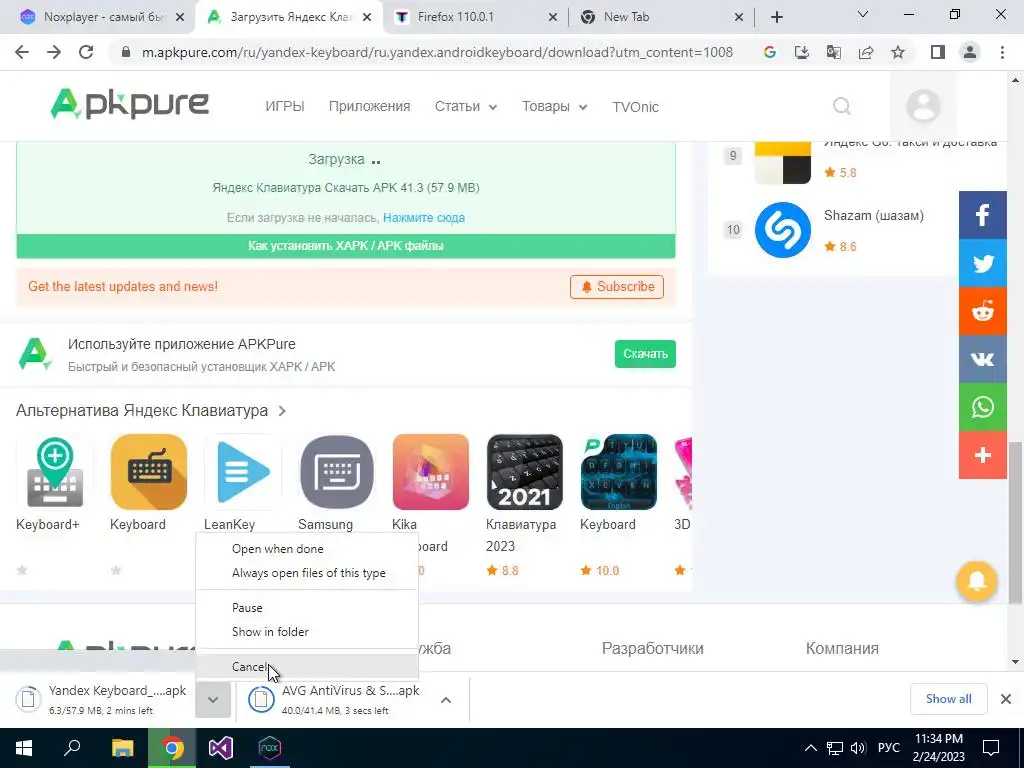Choose Always open files of this type
The width and height of the screenshot is (1024, 768).
tap(306, 573)
